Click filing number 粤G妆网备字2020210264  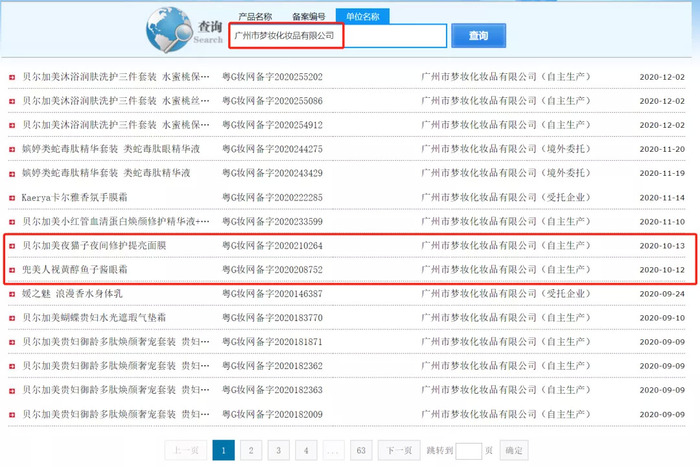(272, 246)
